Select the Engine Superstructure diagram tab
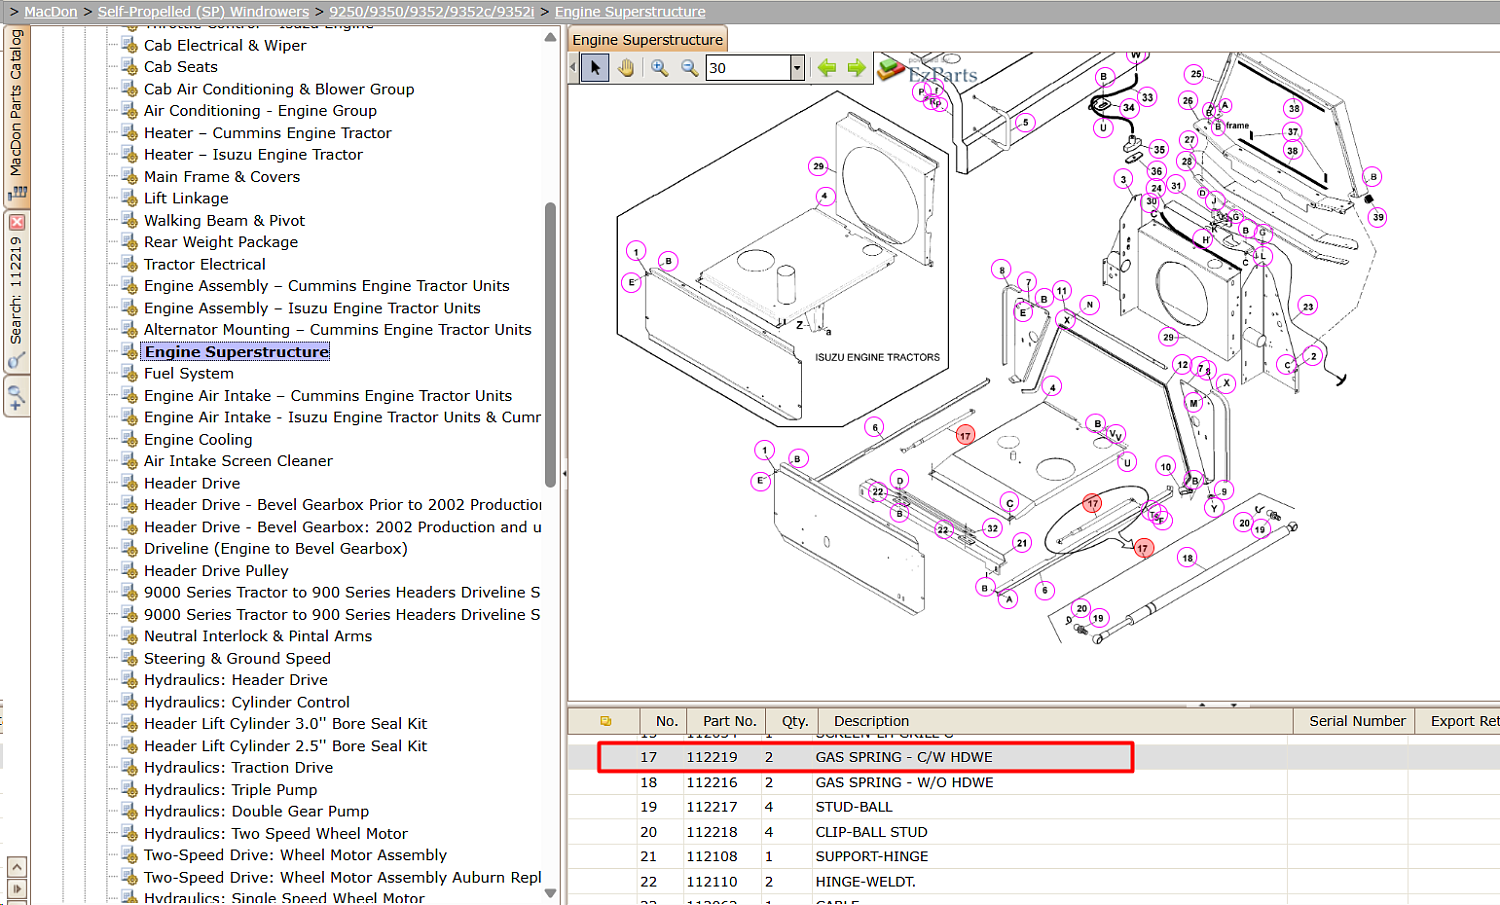The width and height of the screenshot is (1500, 905). tap(648, 40)
